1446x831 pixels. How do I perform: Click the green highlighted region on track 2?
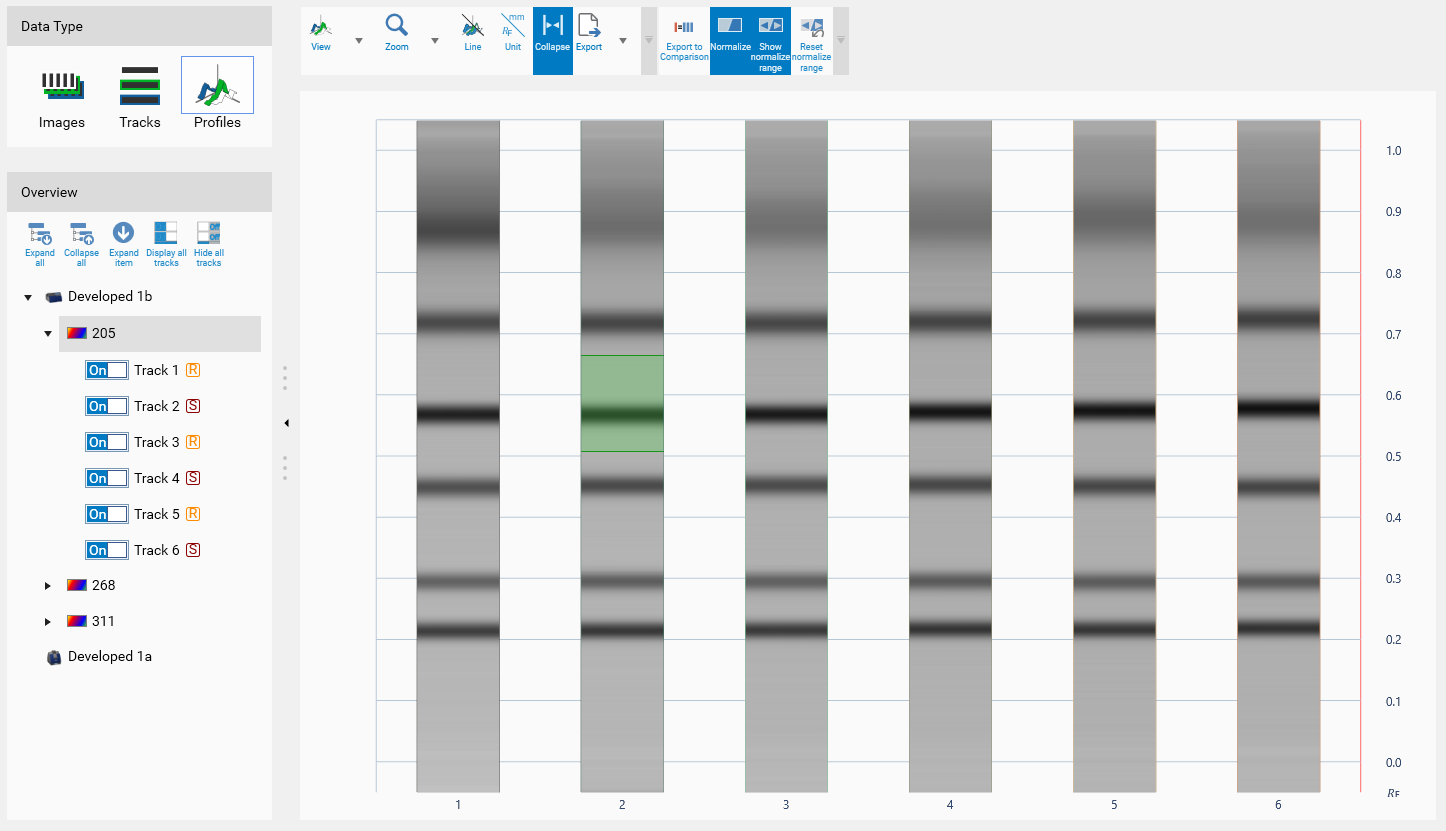(622, 403)
